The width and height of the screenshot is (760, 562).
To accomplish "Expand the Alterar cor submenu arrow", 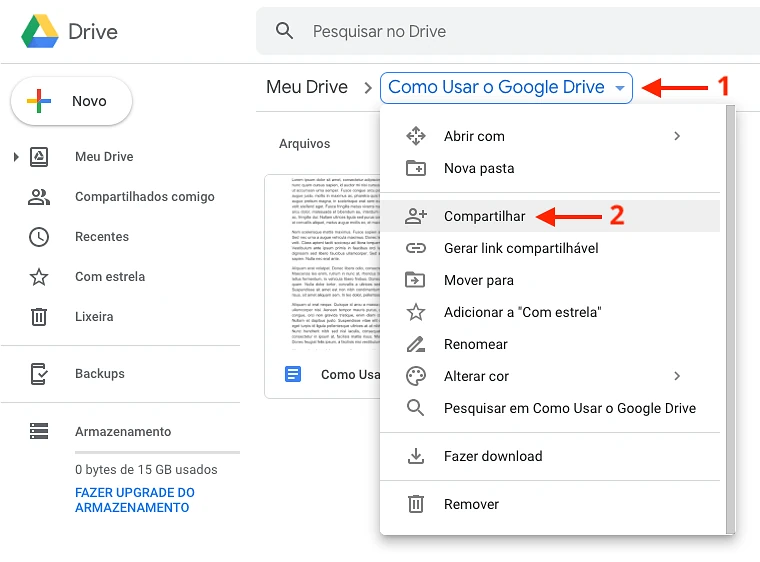I will (677, 376).
